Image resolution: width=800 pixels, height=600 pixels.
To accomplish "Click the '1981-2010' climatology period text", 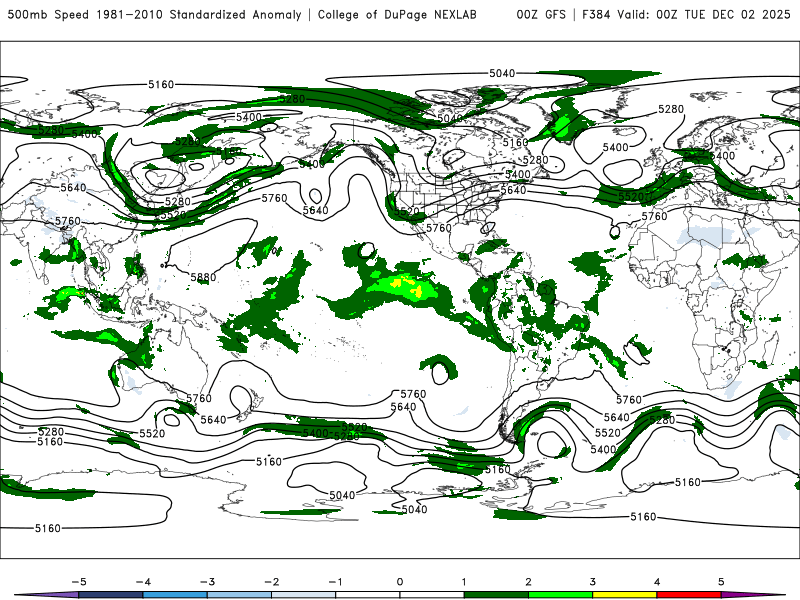I will [131, 14].
